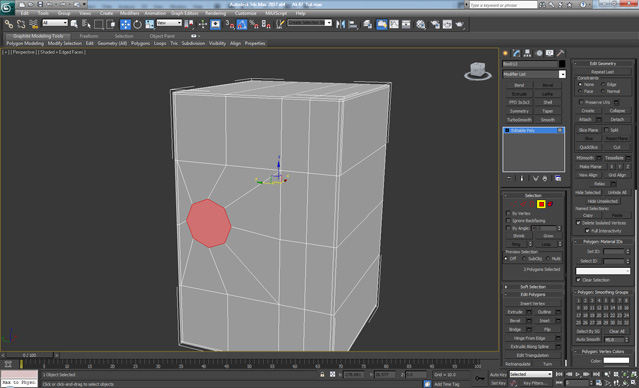Viewport: 639px width, 388px height.
Task: Uncheck the Clear Selection checkbox
Action: [578, 280]
